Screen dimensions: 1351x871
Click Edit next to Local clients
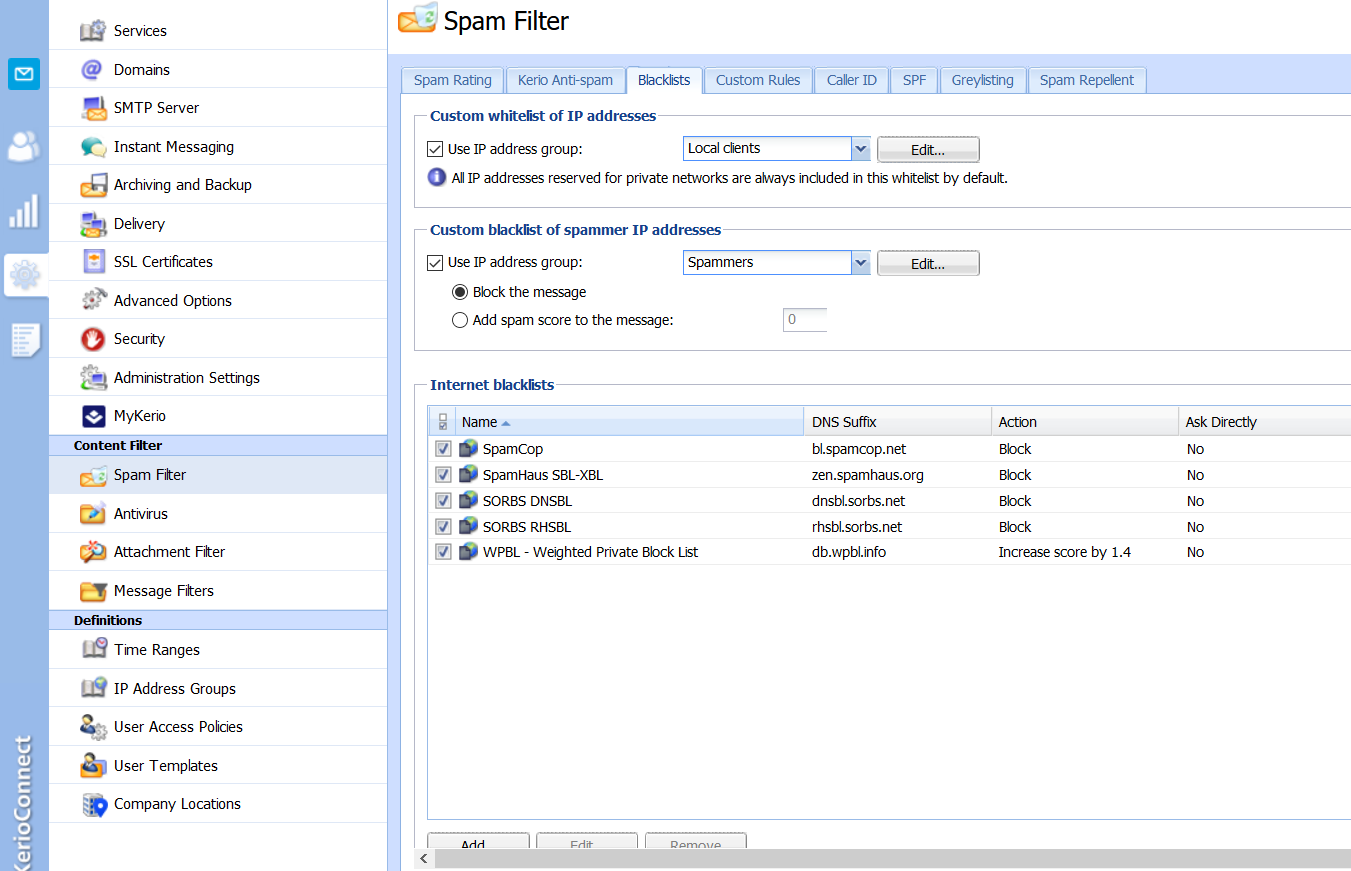(x=928, y=150)
